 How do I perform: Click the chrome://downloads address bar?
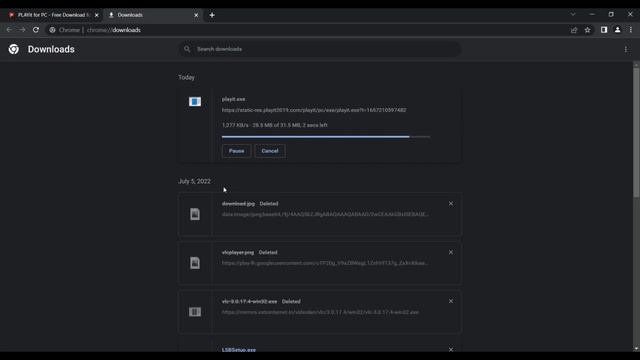point(306,30)
